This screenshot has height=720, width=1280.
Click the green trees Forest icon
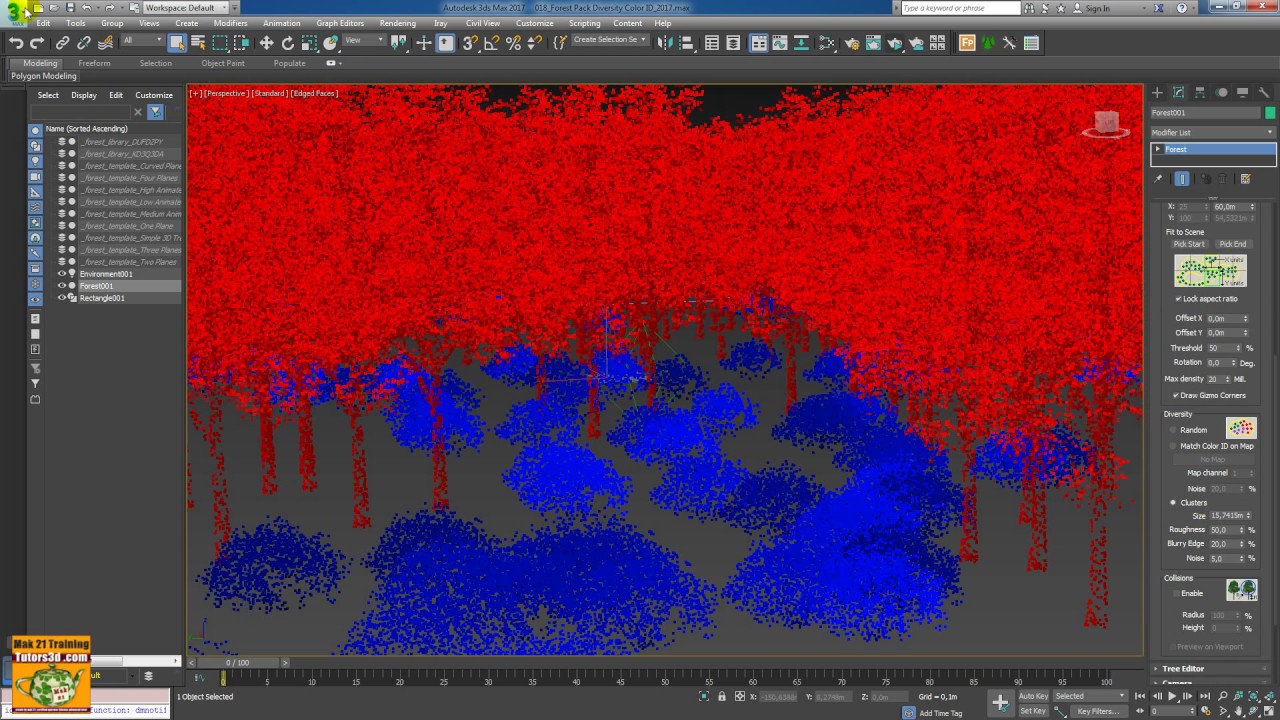click(x=988, y=43)
